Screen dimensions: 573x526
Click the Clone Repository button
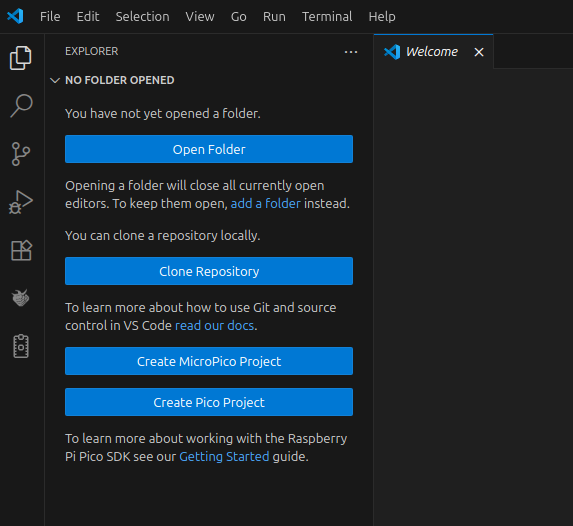click(209, 271)
